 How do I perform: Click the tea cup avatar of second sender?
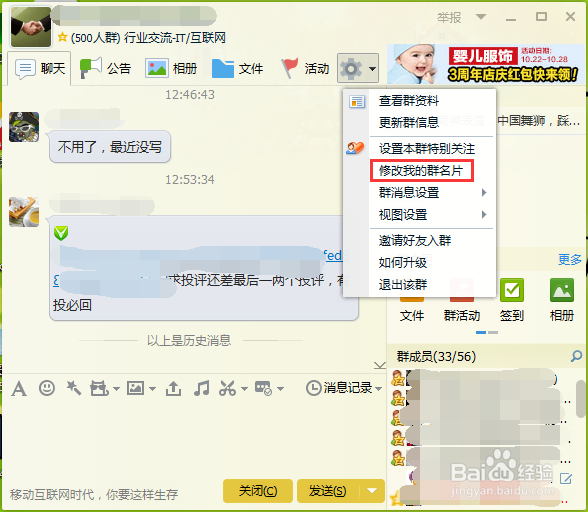[24, 212]
